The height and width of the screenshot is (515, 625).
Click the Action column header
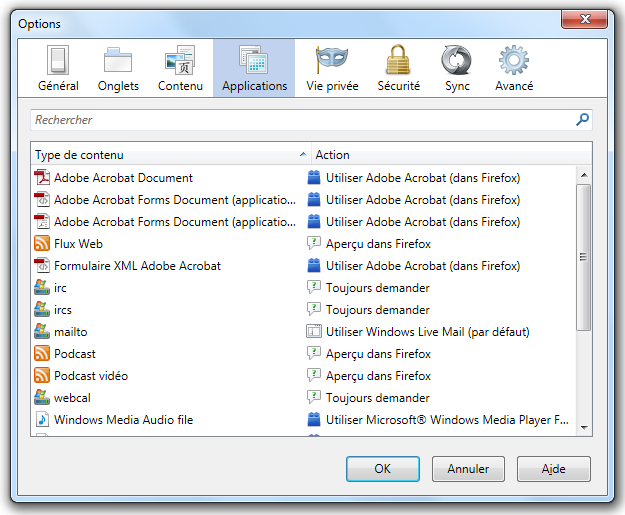[x=452, y=155]
